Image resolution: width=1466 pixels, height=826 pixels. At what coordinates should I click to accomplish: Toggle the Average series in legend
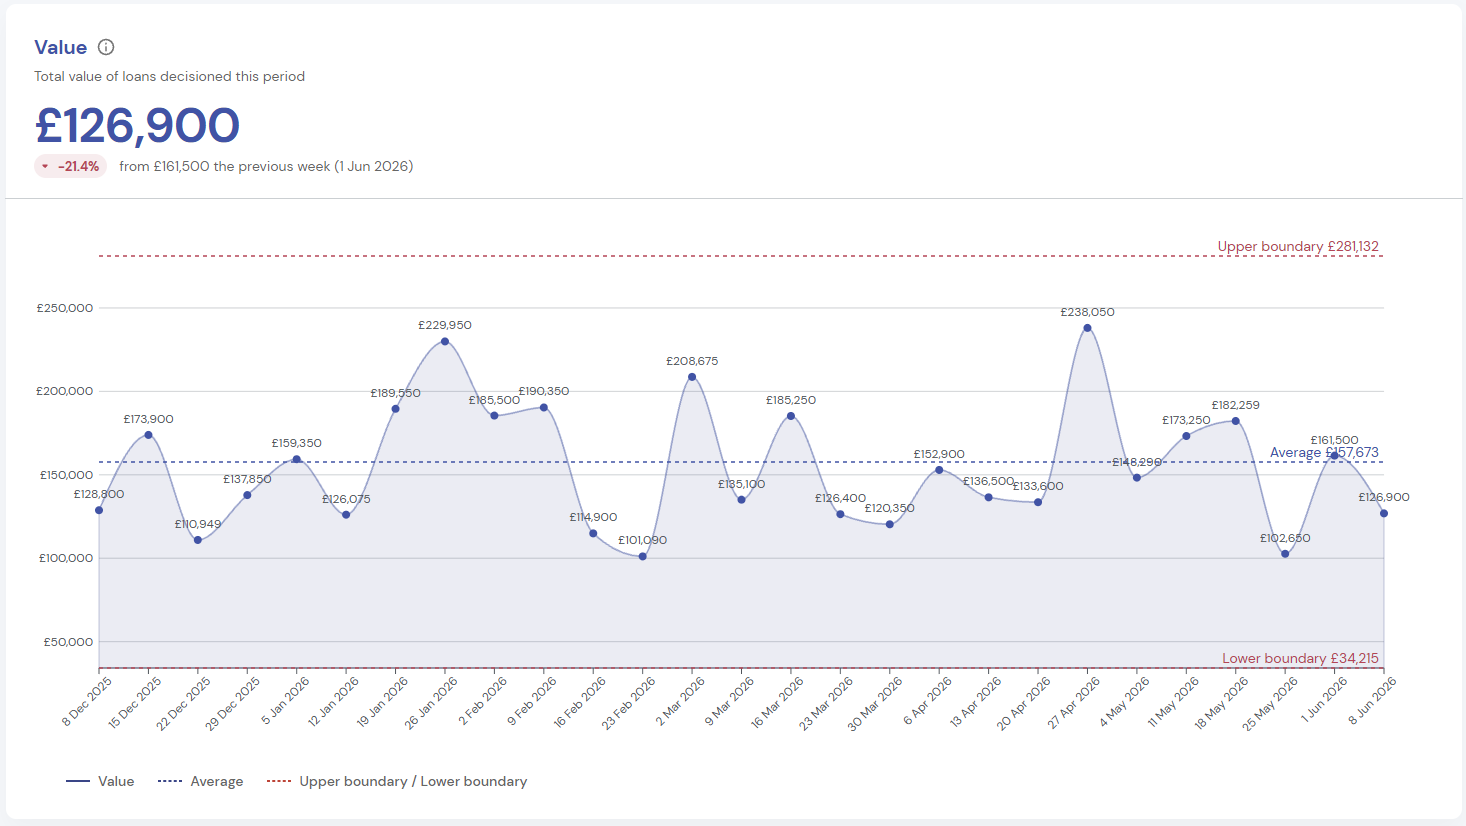(200, 781)
